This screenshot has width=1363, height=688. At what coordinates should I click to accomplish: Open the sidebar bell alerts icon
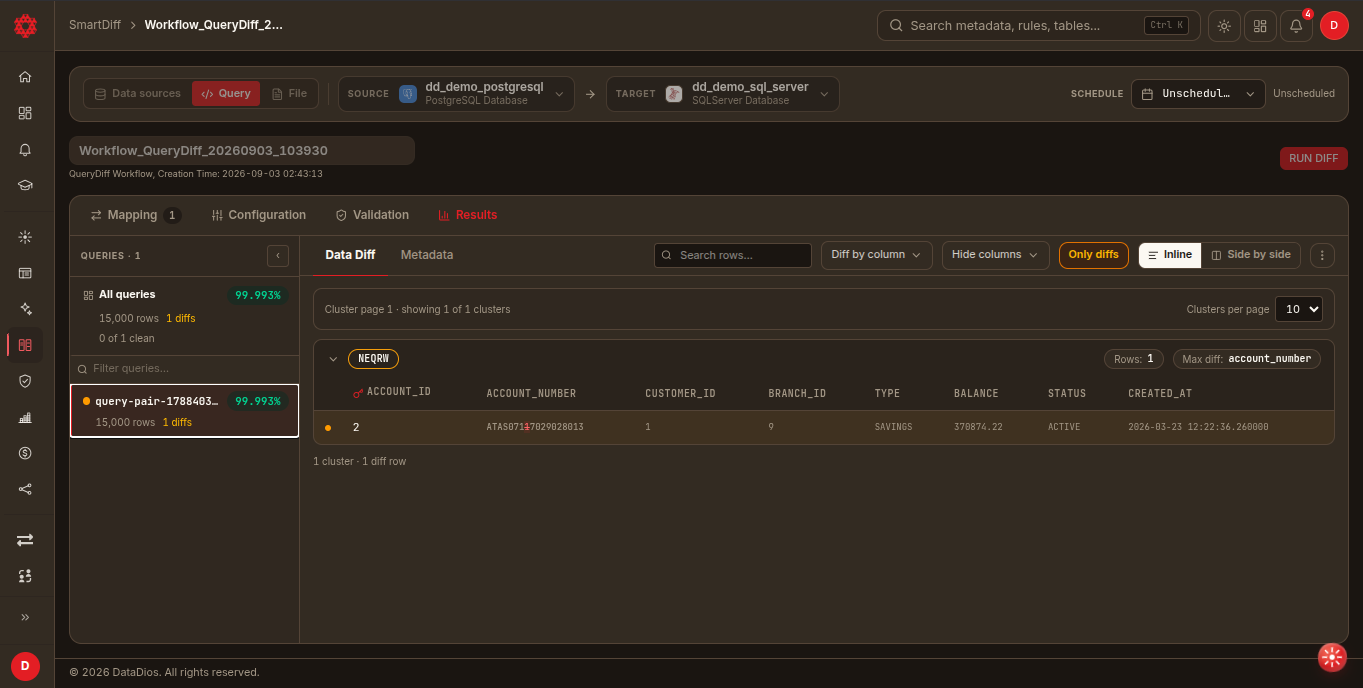[25, 149]
